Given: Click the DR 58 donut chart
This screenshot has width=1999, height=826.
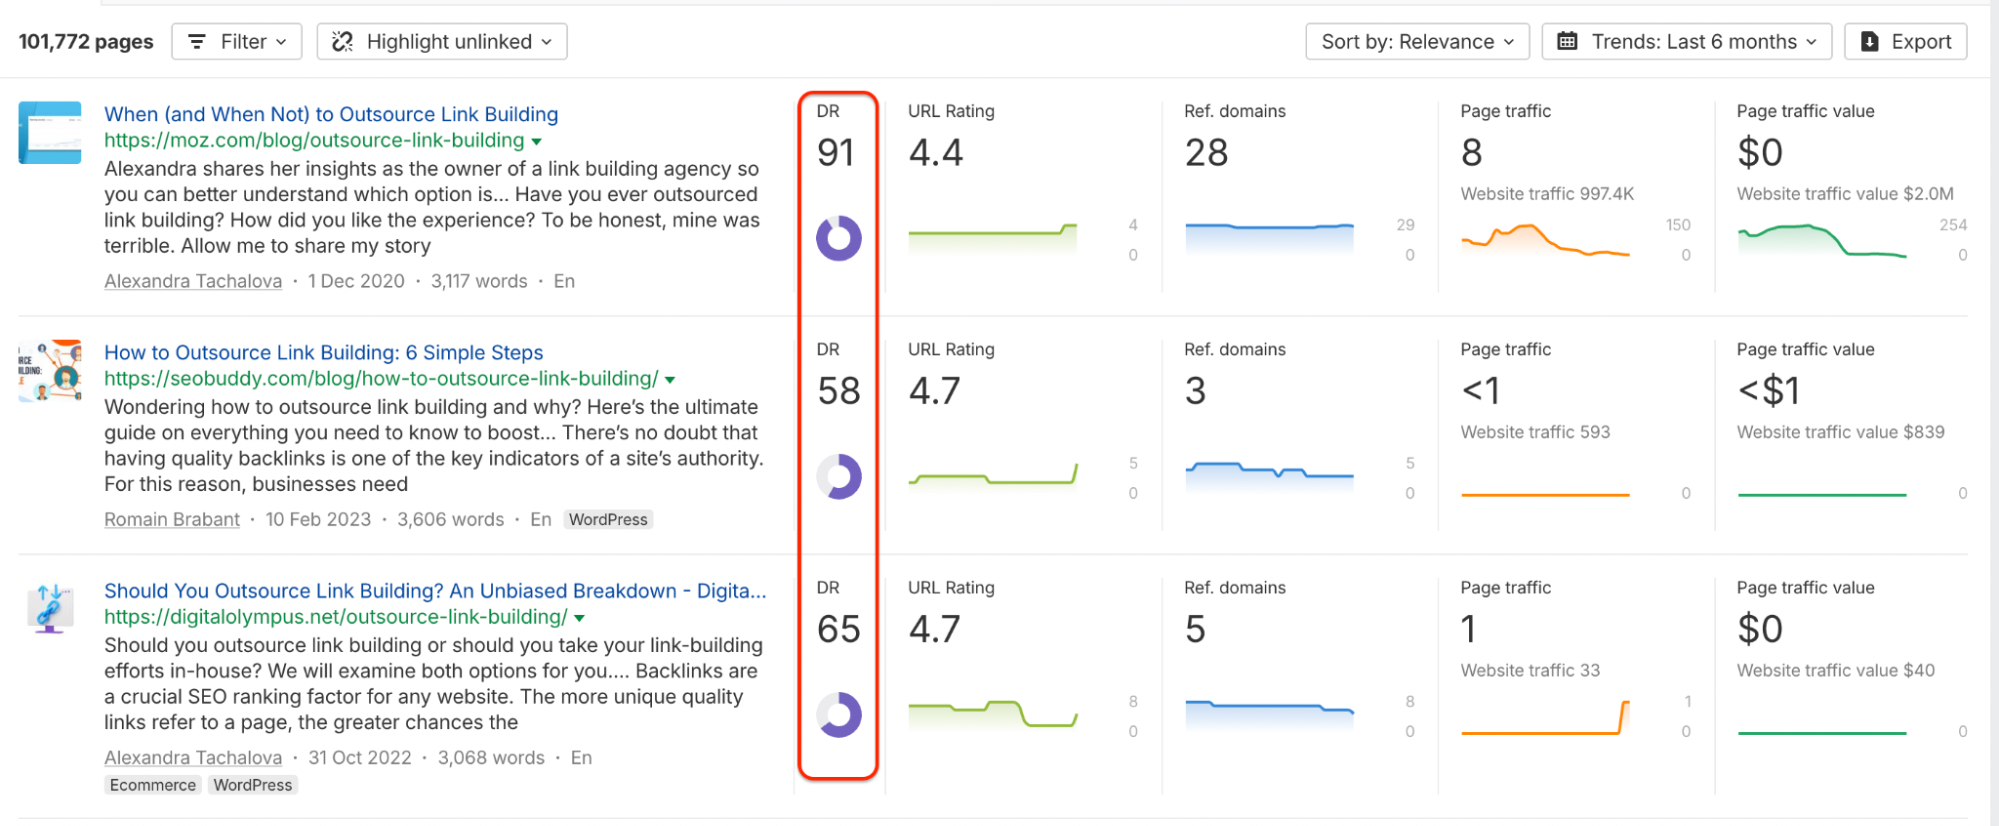Looking at the screenshot, I should tap(838, 477).
